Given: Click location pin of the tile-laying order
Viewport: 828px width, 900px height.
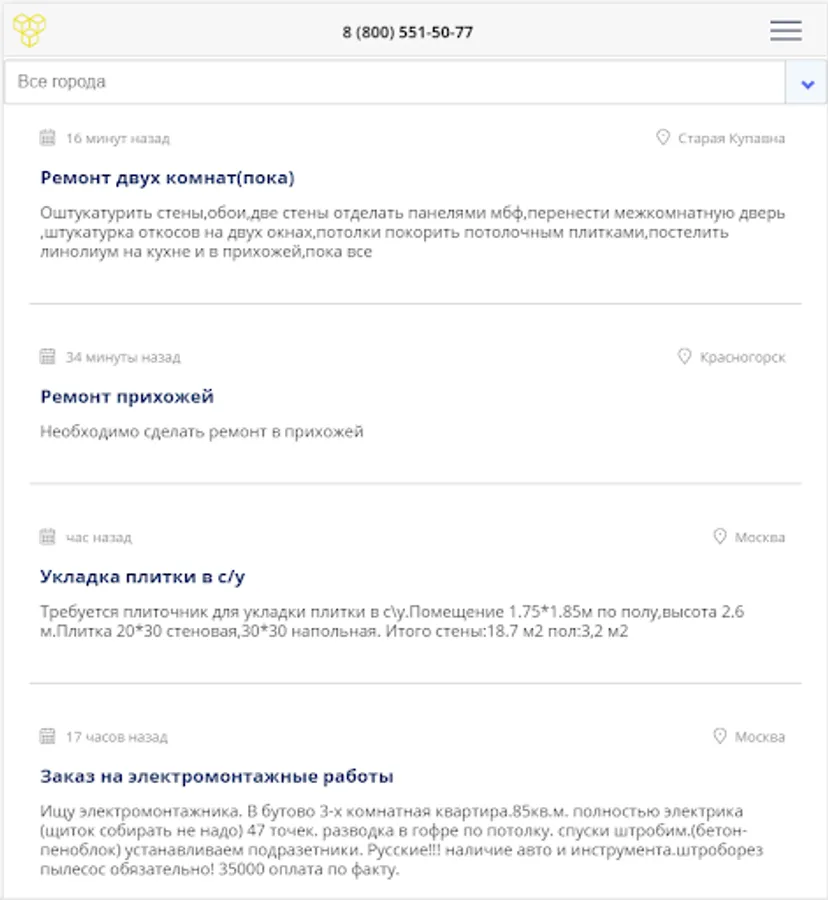Looking at the screenshot, I should pos(719,537).
